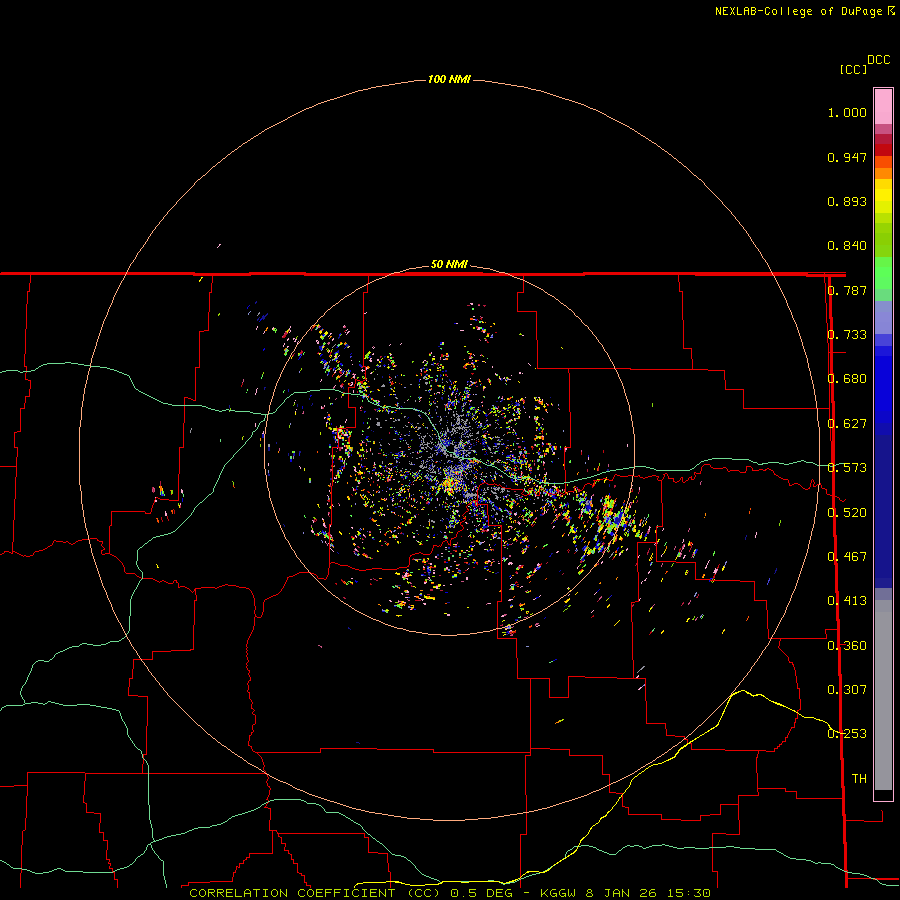Click the 0.307 scale value
900x900 pixels.
pos(847,690)
